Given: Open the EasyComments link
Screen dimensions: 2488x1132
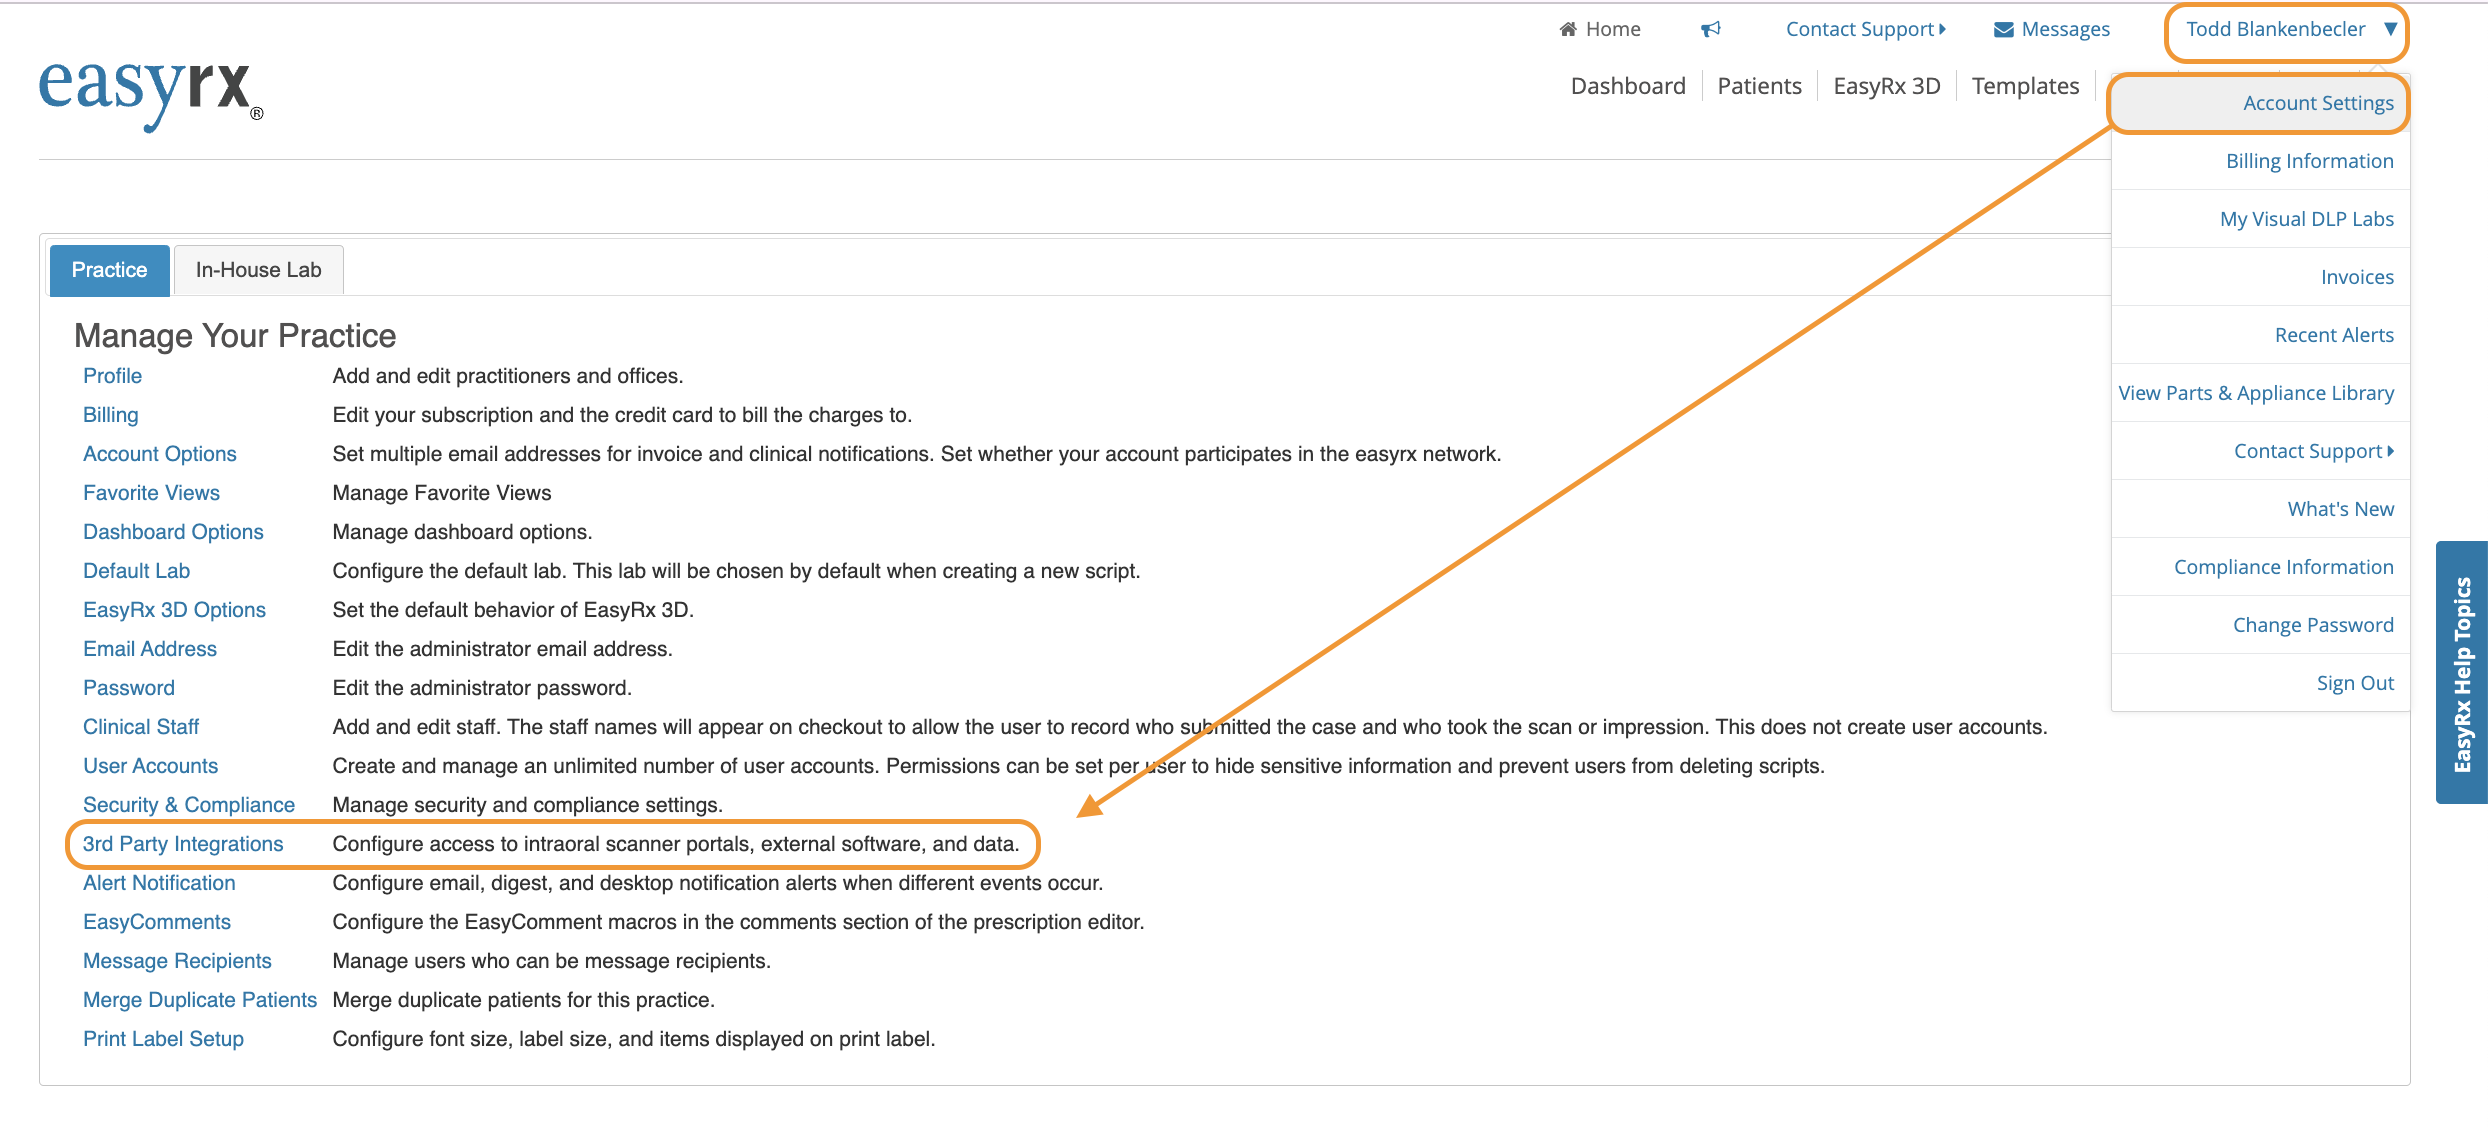Looking at the screenshot, I should pyautogui.click(x=156, y=922).
